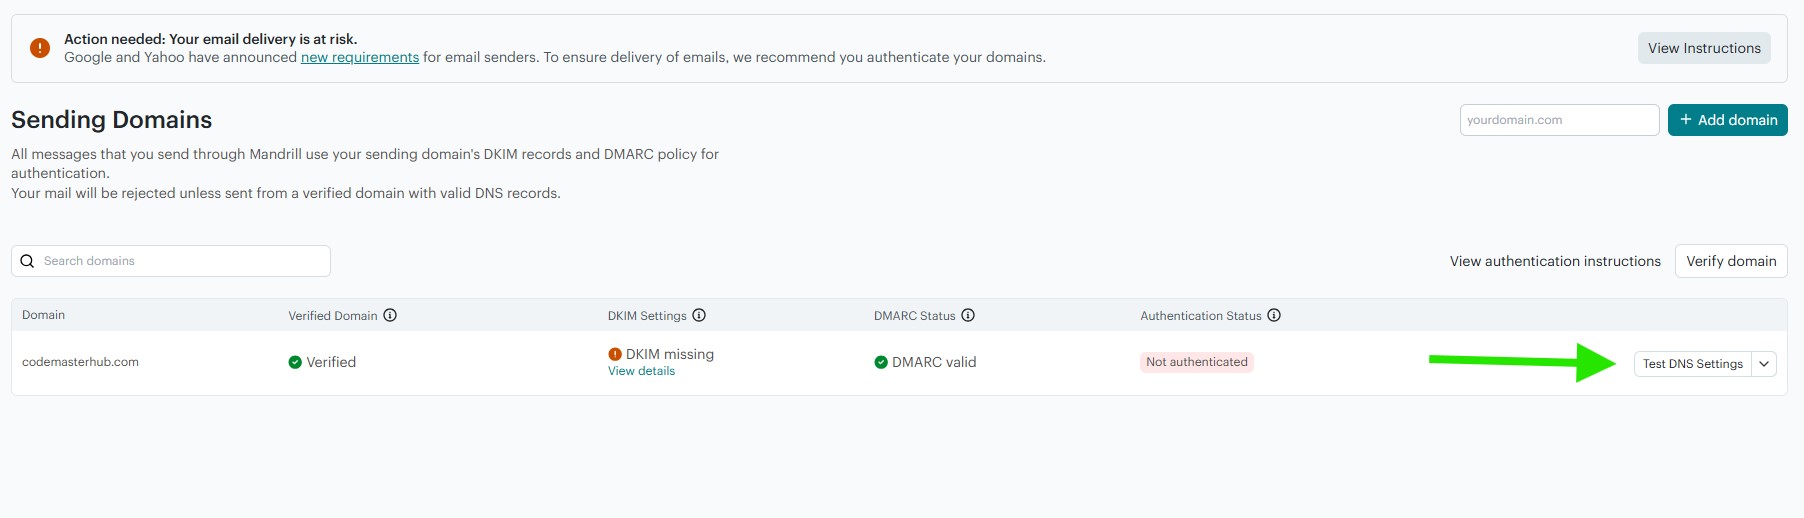Screen dimensions: 1804x518
Task: Click info icon next to Verified Domain
Action: 390,315
